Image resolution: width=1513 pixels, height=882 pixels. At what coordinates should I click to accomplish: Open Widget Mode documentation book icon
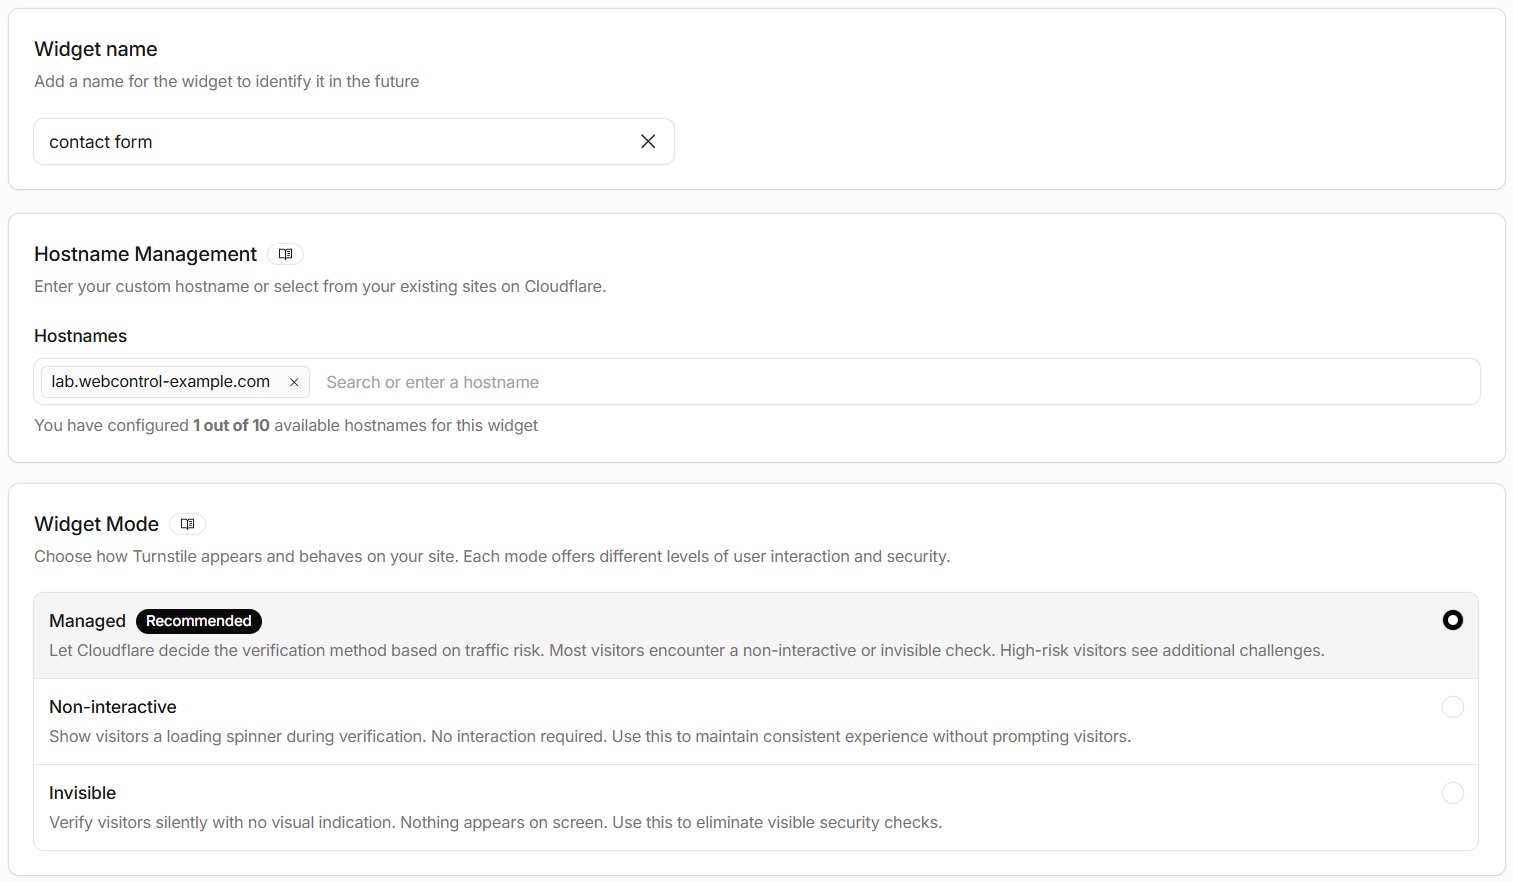click(x=187, y=524)
